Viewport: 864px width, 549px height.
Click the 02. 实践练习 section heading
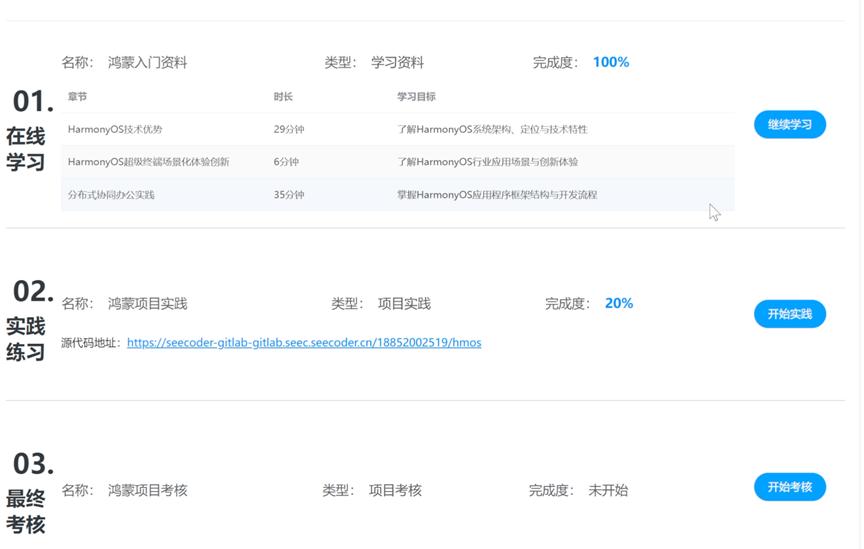(x=30, y=319)
